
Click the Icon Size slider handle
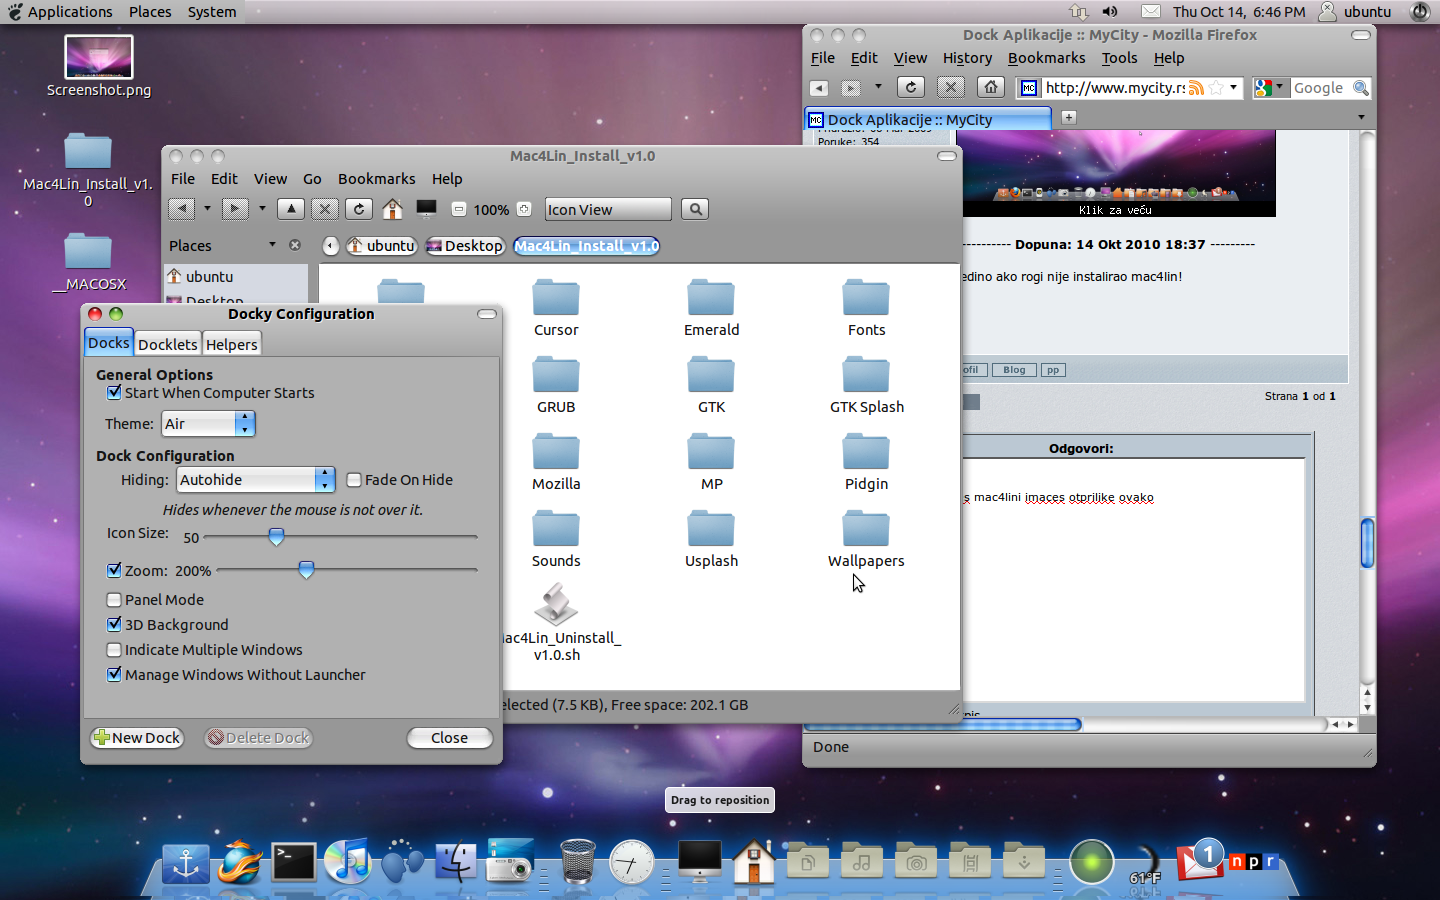pos(276,537)
